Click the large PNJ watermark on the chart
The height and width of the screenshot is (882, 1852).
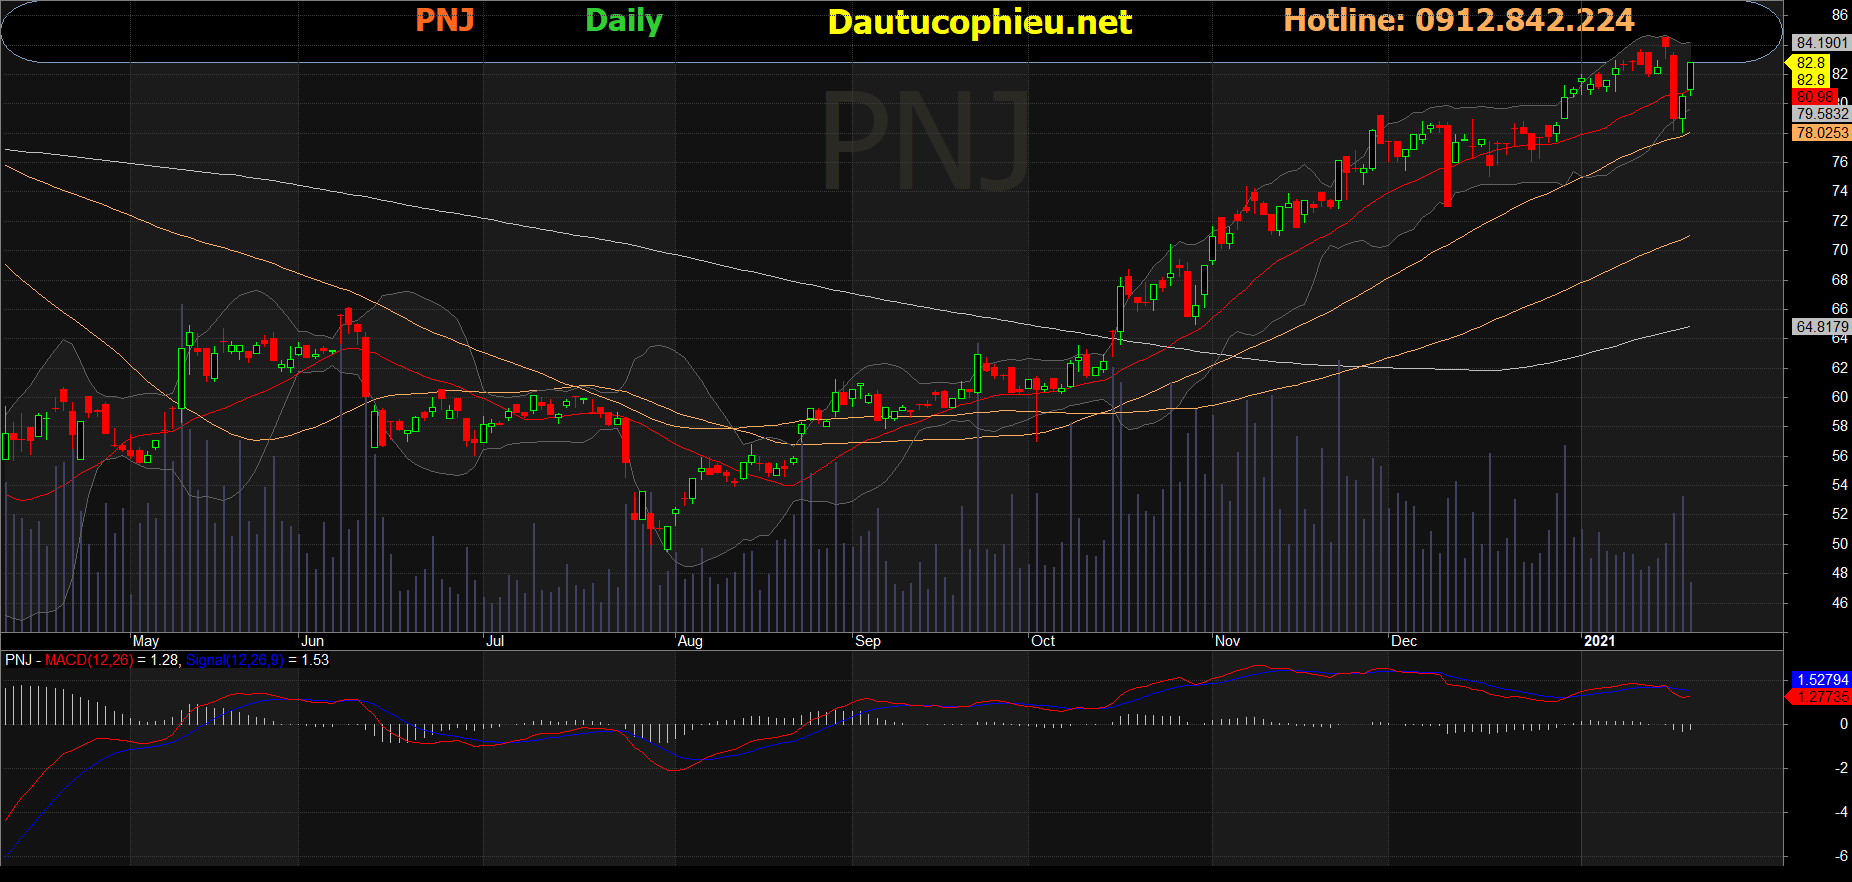(x=925, y=140)
